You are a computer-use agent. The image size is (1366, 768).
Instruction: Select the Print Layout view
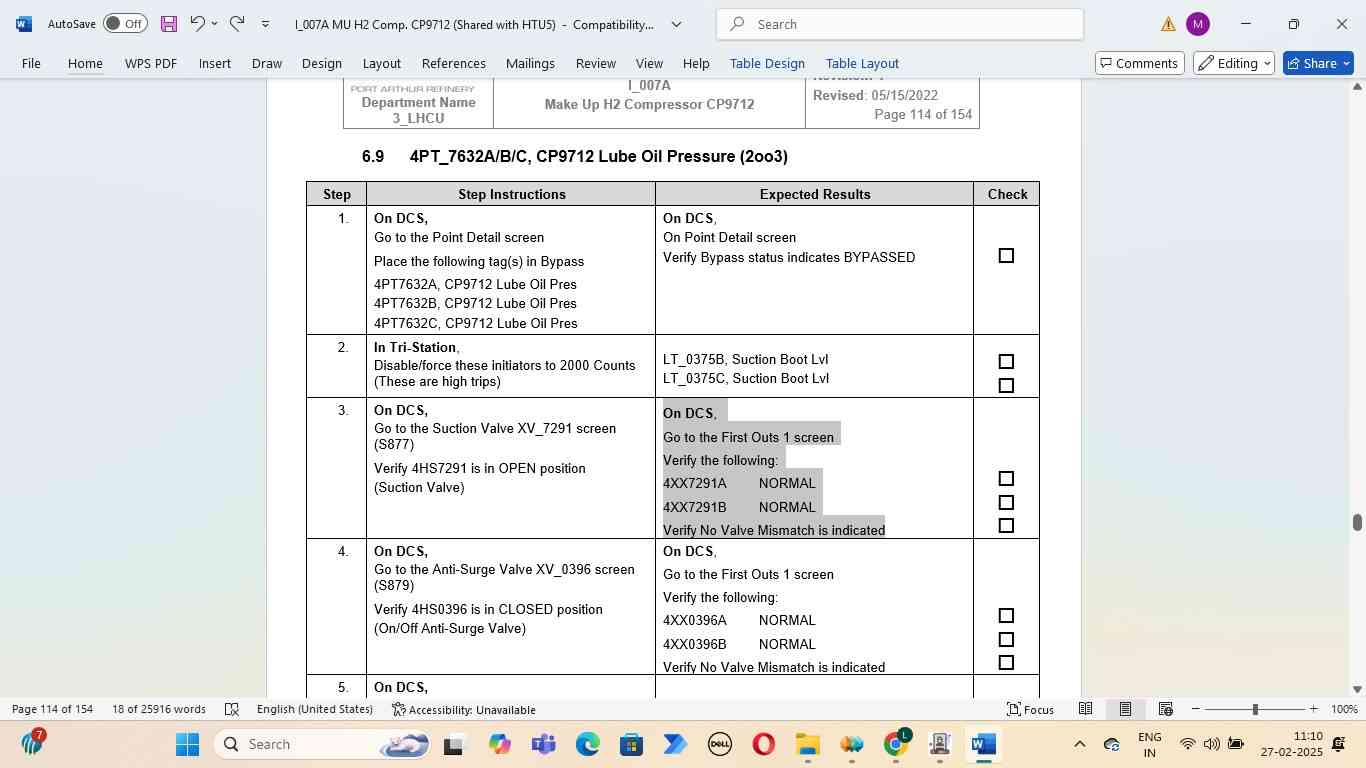click(1125, 709)
